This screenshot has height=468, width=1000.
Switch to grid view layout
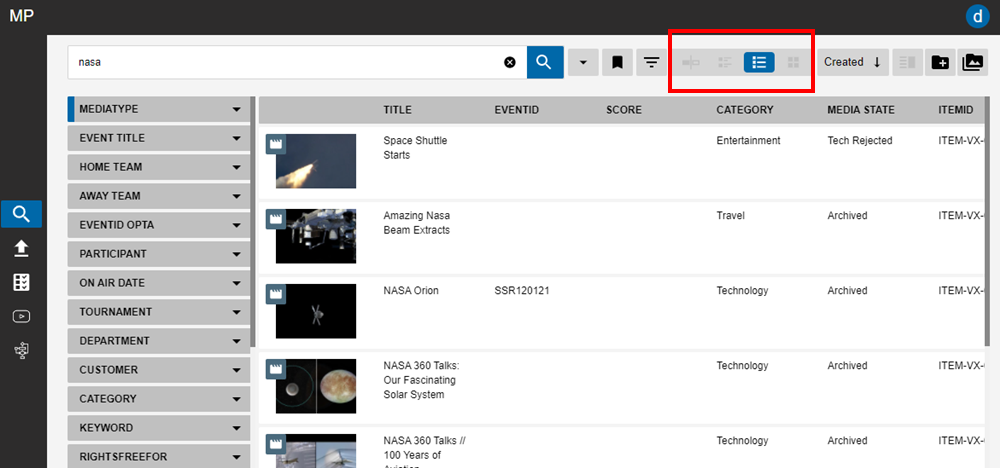pyautogui.click(x=793, y=62)
